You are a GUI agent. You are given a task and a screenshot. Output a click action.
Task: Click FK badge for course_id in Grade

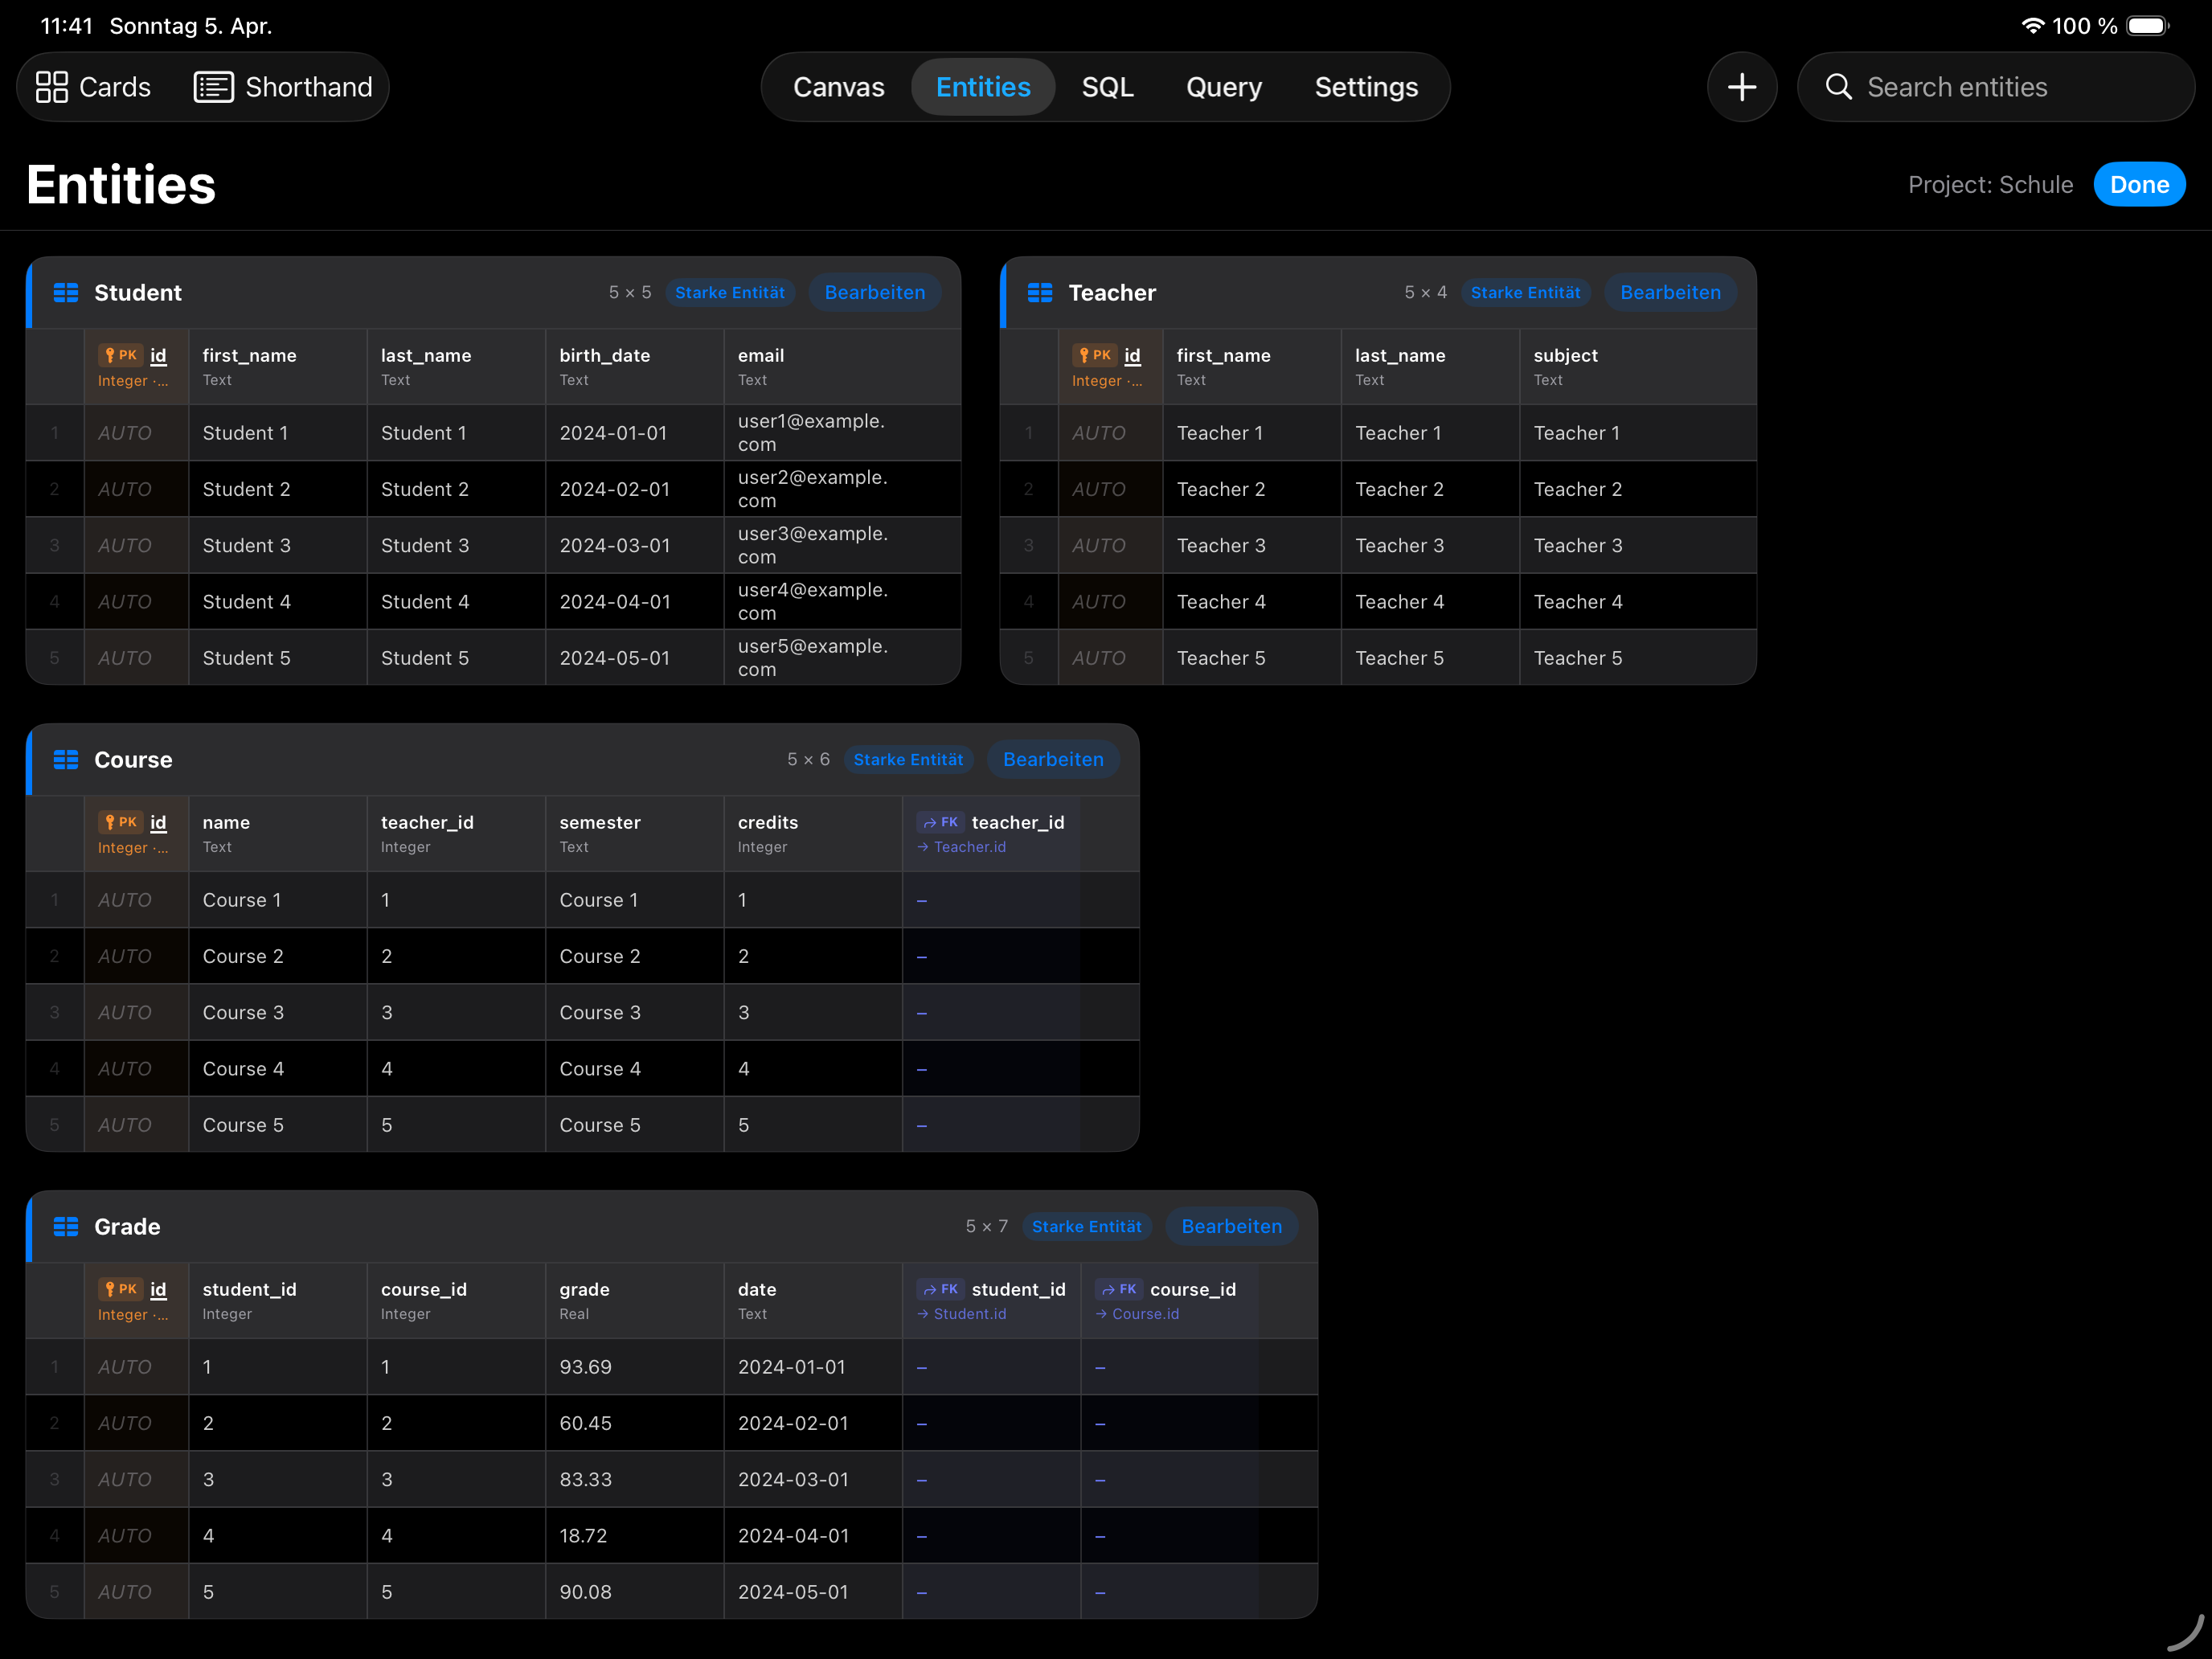(1118, 1289)
